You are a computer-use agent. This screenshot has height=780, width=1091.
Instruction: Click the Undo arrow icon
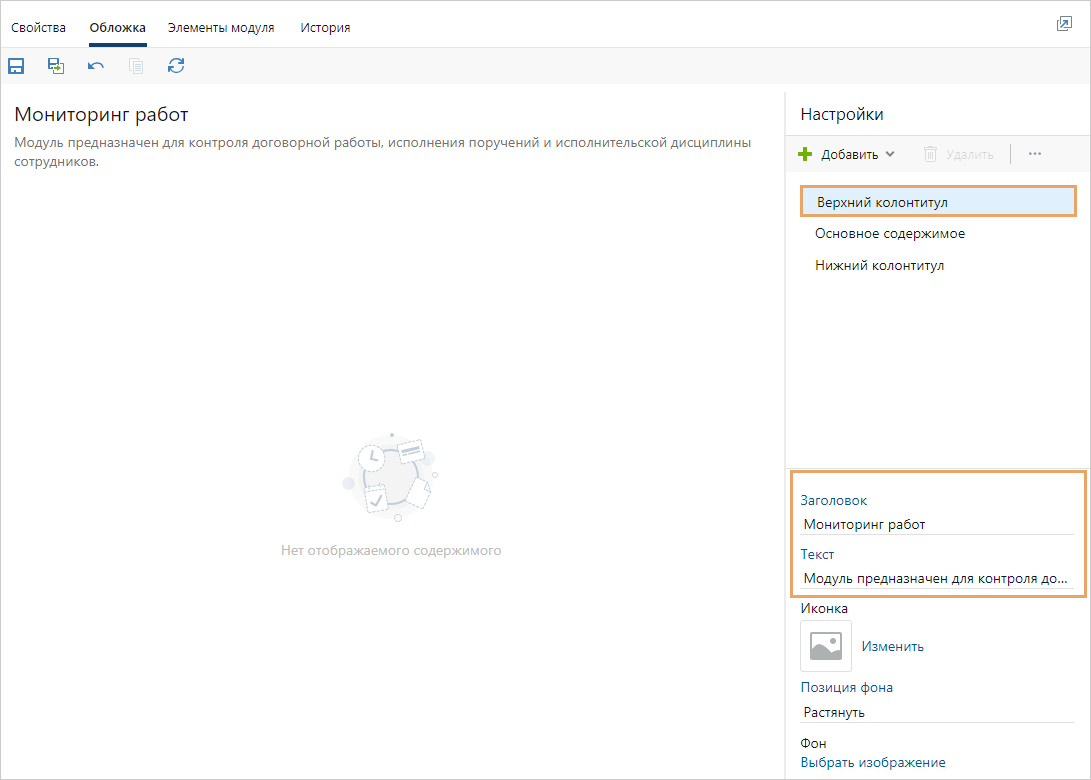96,66
